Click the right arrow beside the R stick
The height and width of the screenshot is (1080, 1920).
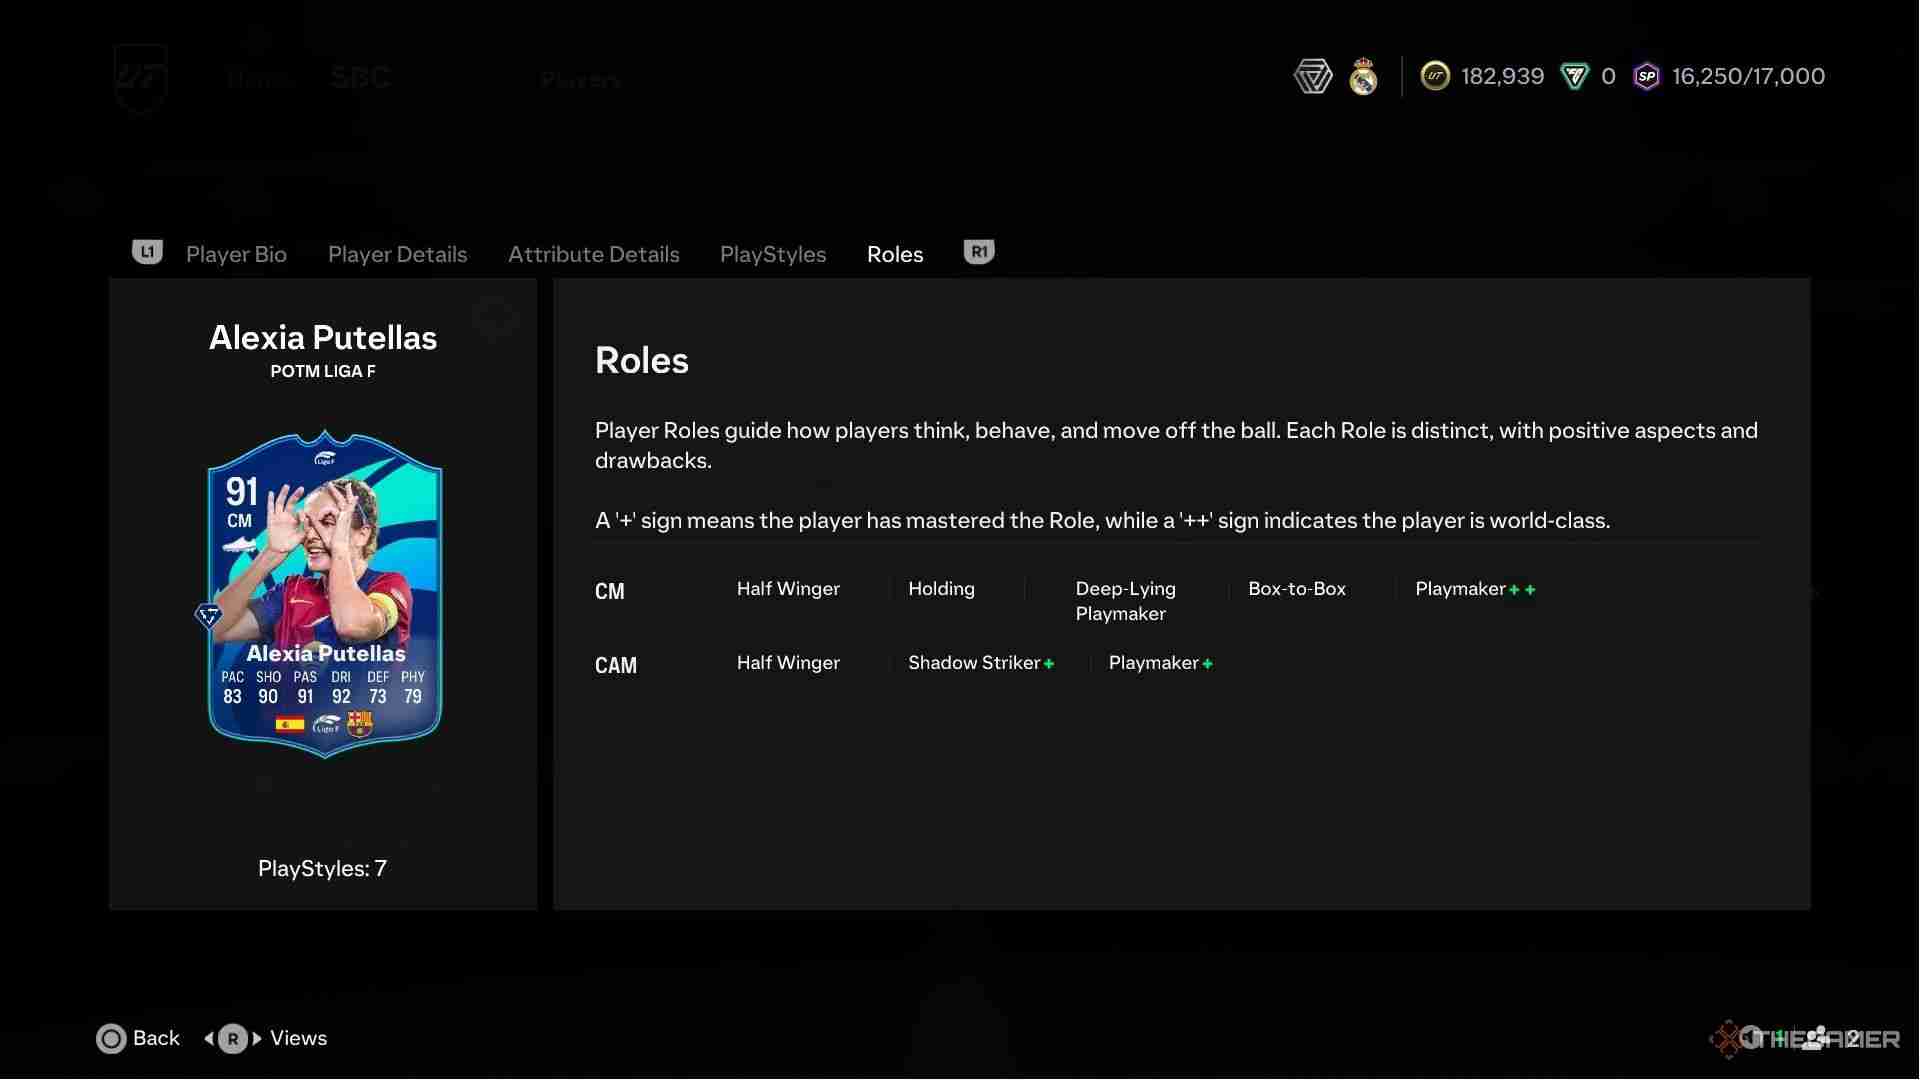[257, 1038]
